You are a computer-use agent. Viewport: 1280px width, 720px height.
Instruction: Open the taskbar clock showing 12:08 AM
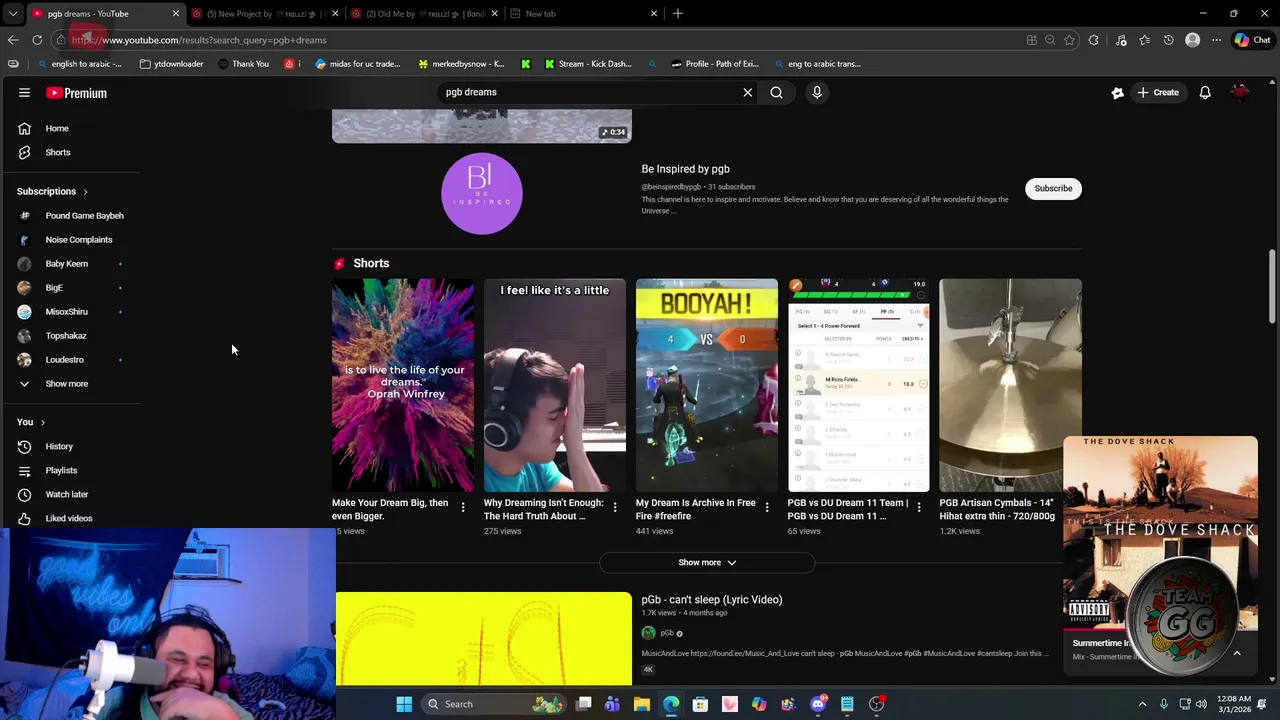[x=1235, y=704]
